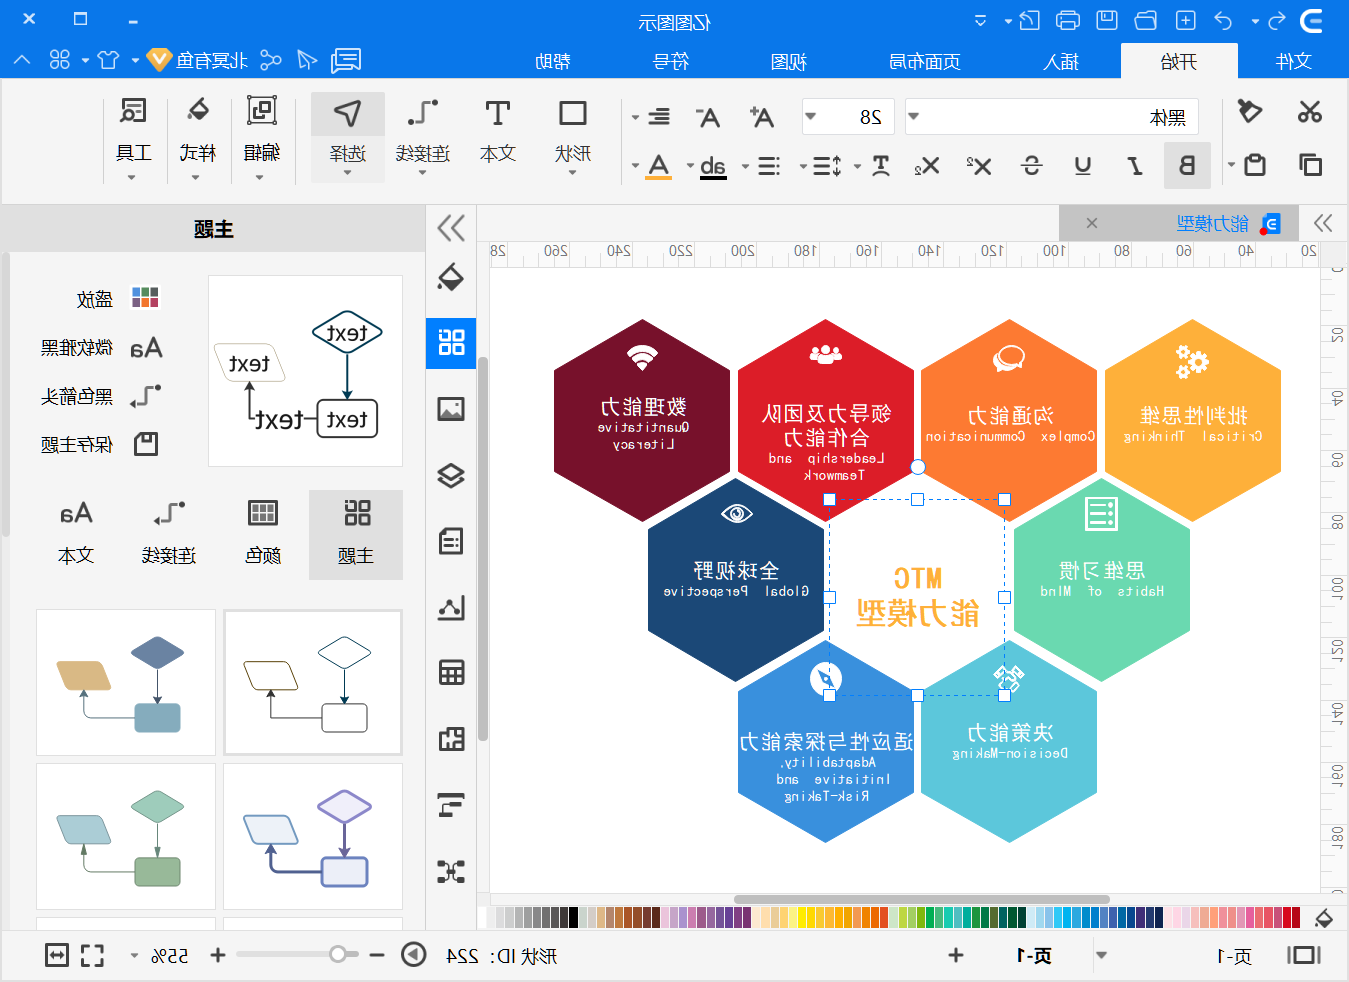Image resolution: width=1349 pixels, height=982 pixels.
Task: Click the Cut scissors icon
Action: click(x=1309, y=112)
